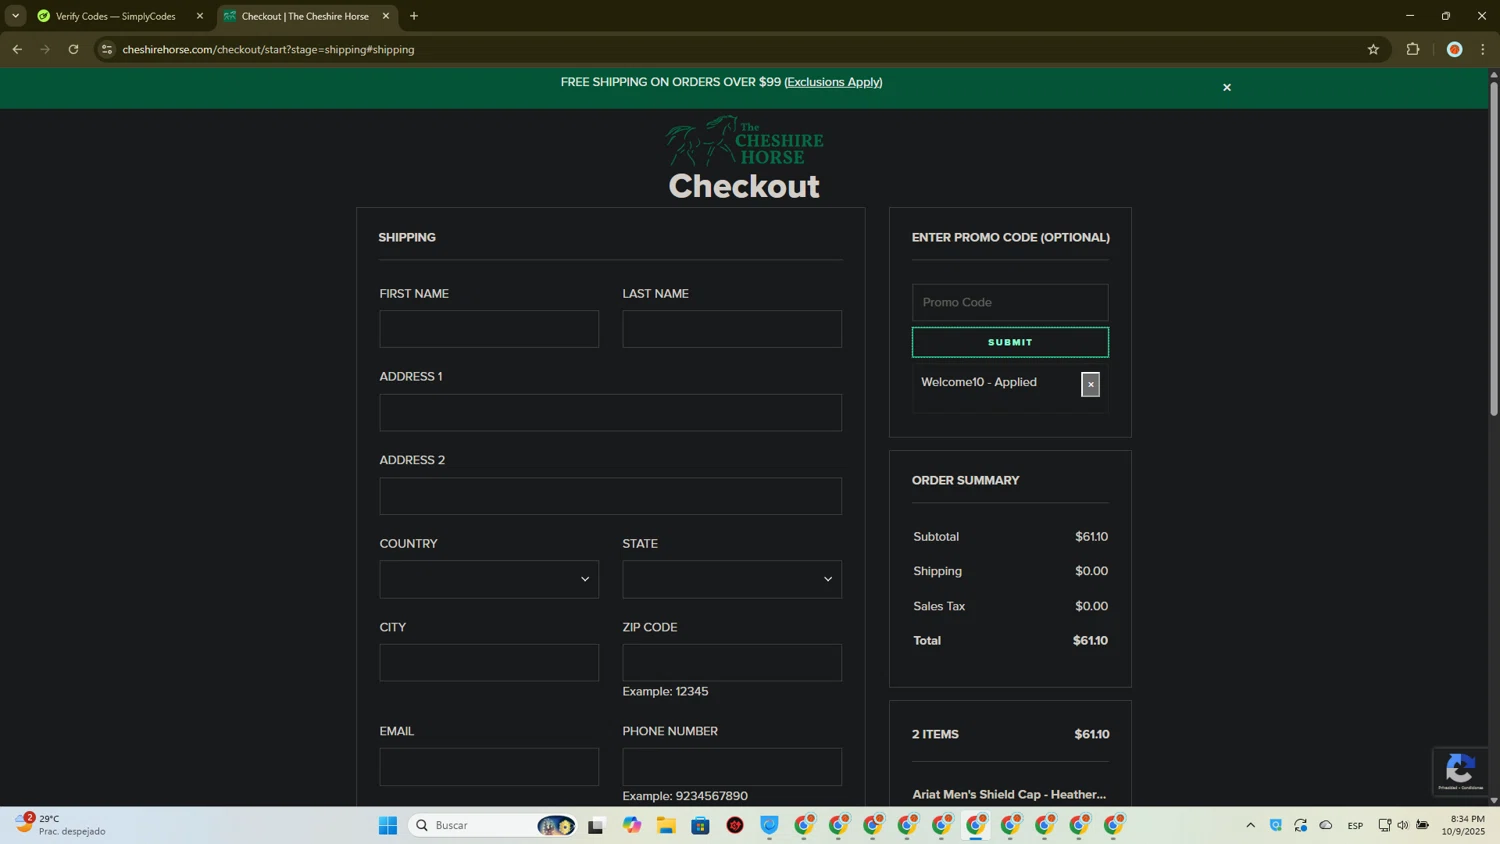Click the Email input field

click(489, 767)
